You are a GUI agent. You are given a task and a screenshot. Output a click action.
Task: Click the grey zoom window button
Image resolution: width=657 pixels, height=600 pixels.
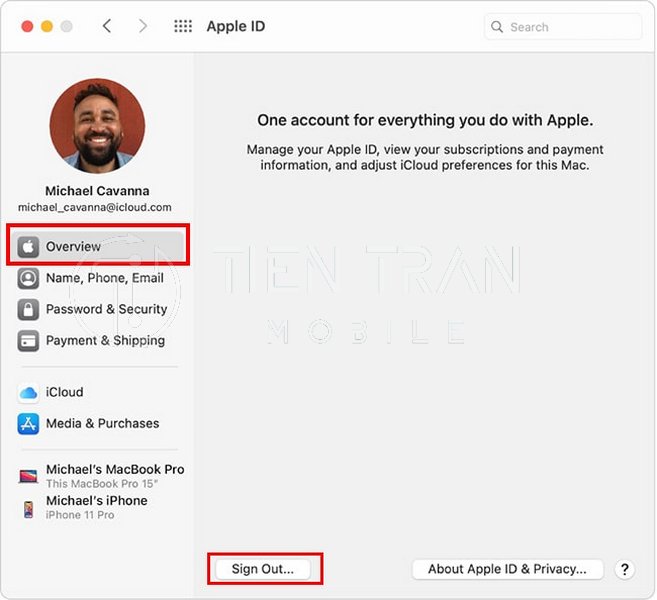click(67, 27)
